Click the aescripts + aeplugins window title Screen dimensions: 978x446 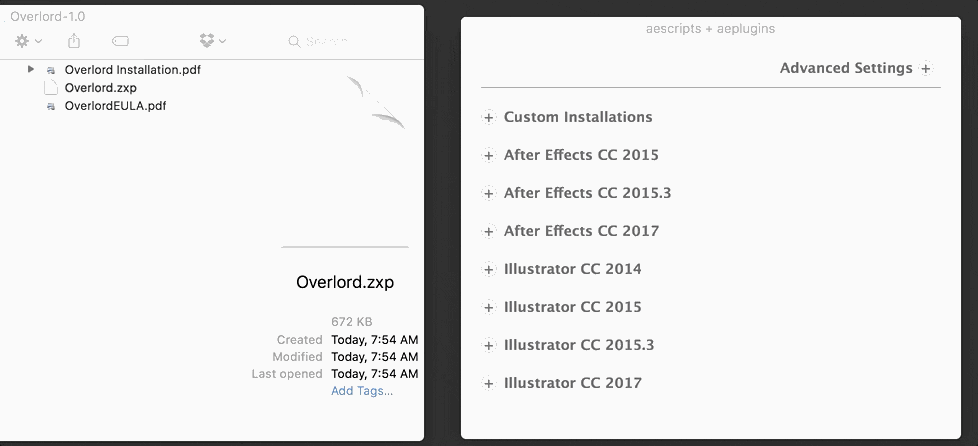click(x=710, y=29)
